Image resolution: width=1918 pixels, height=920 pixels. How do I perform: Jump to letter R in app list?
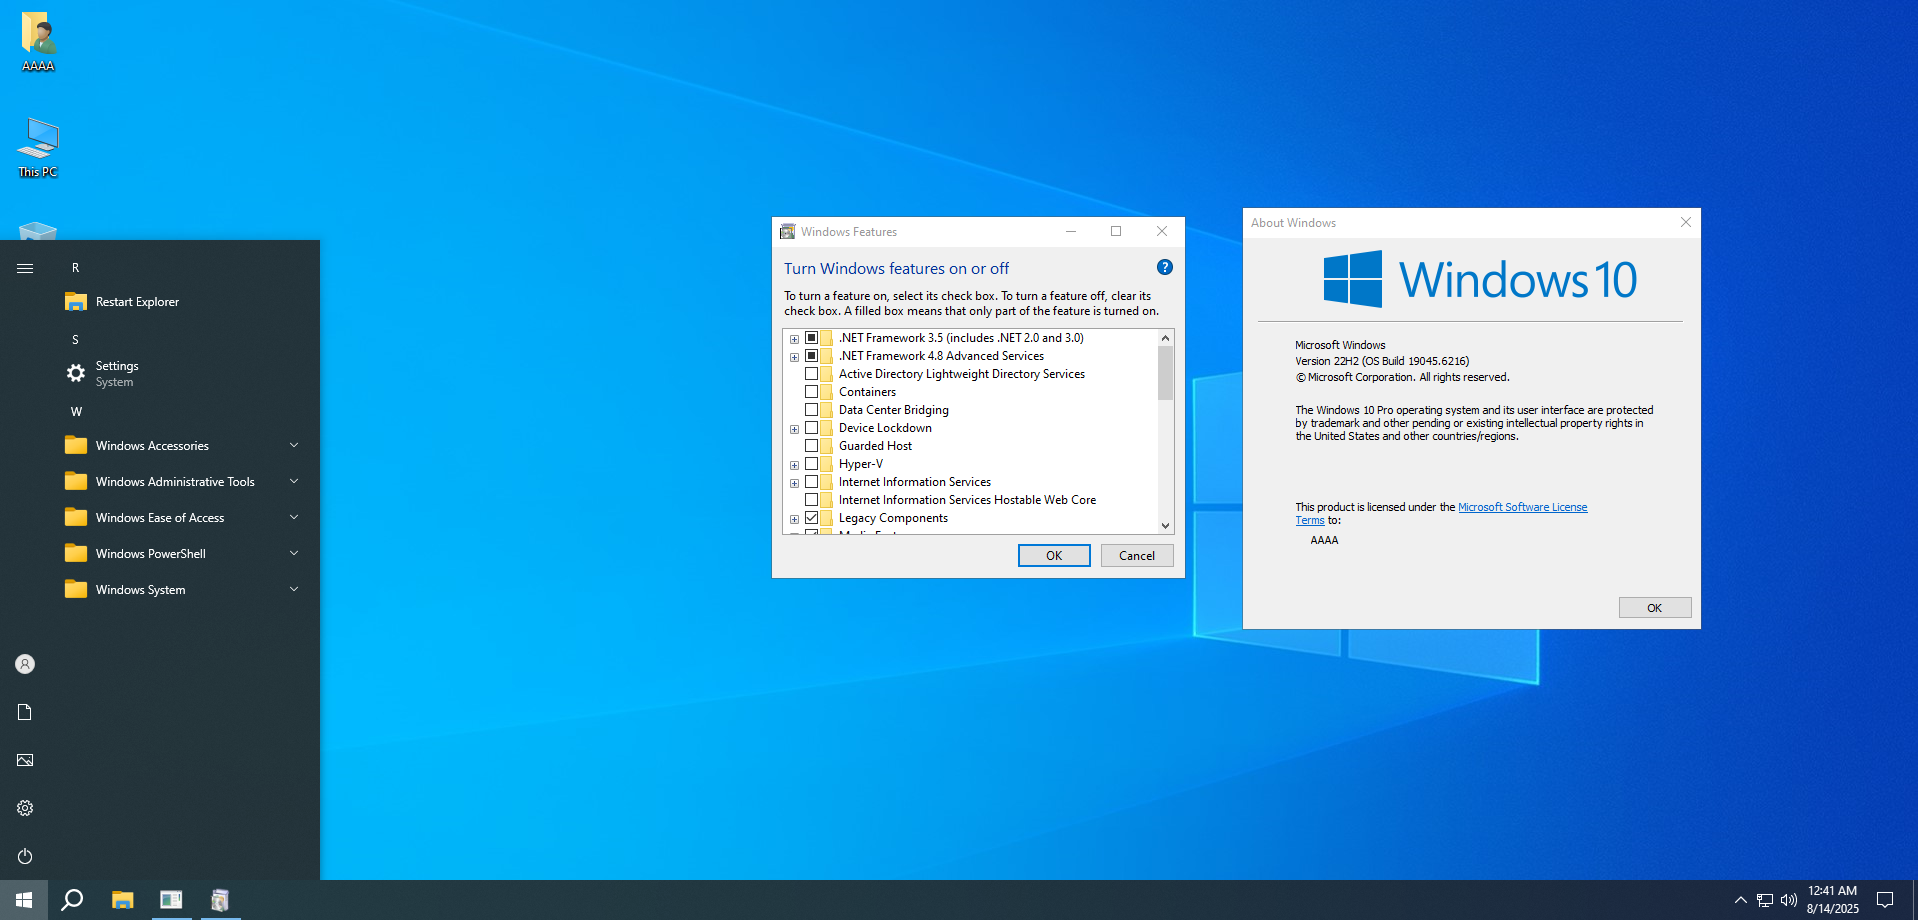(75, 268)
